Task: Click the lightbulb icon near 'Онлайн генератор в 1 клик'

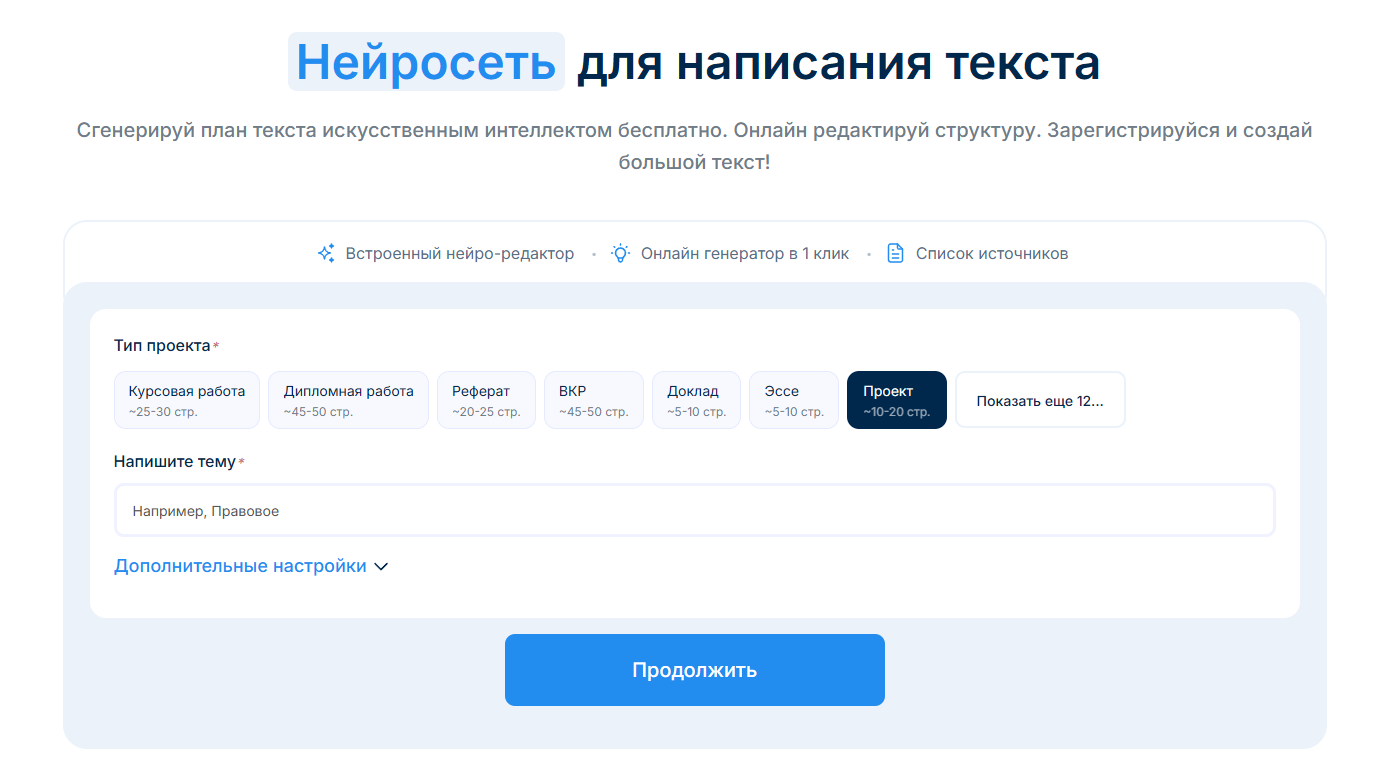Action: (620, 253)
